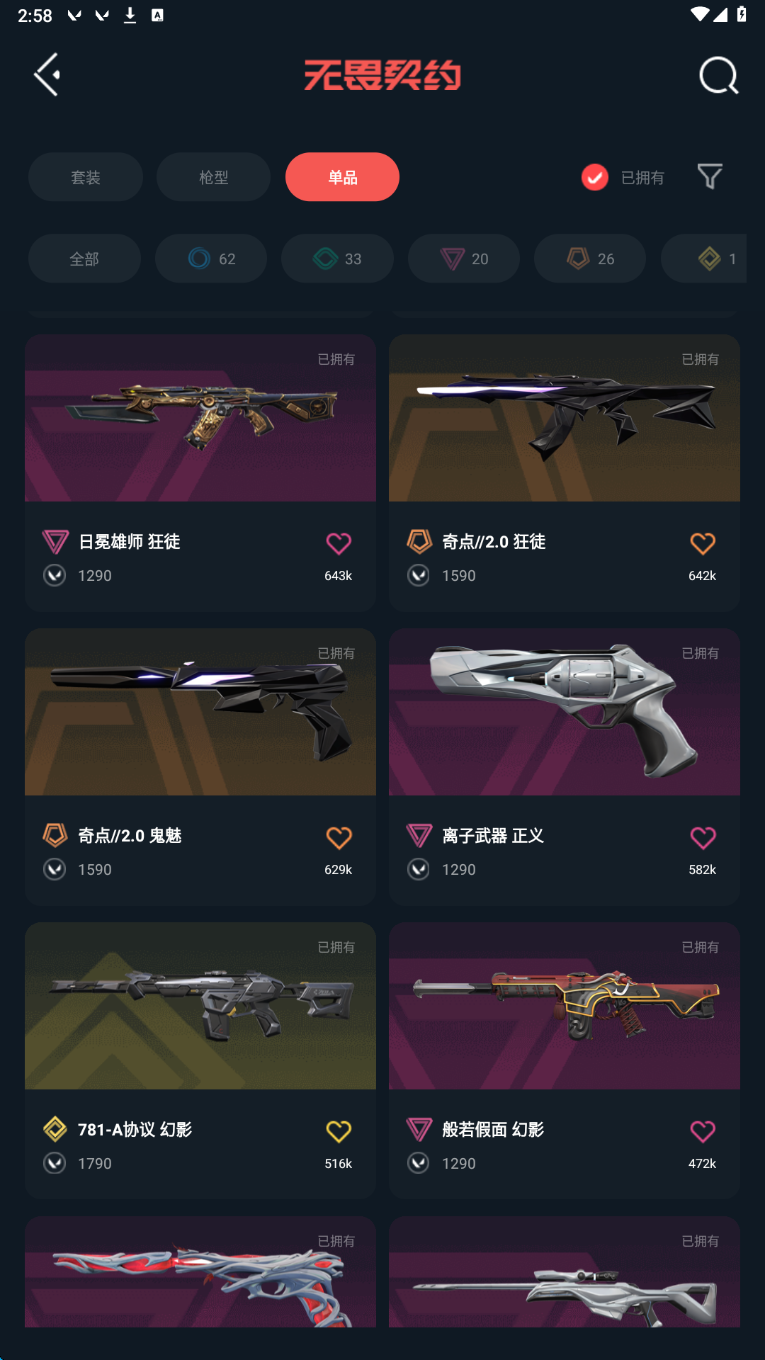Filter by pink triangle tier 20
Image resolution: width=765 pixels, height=1360 pixels.
coord(464,259)
